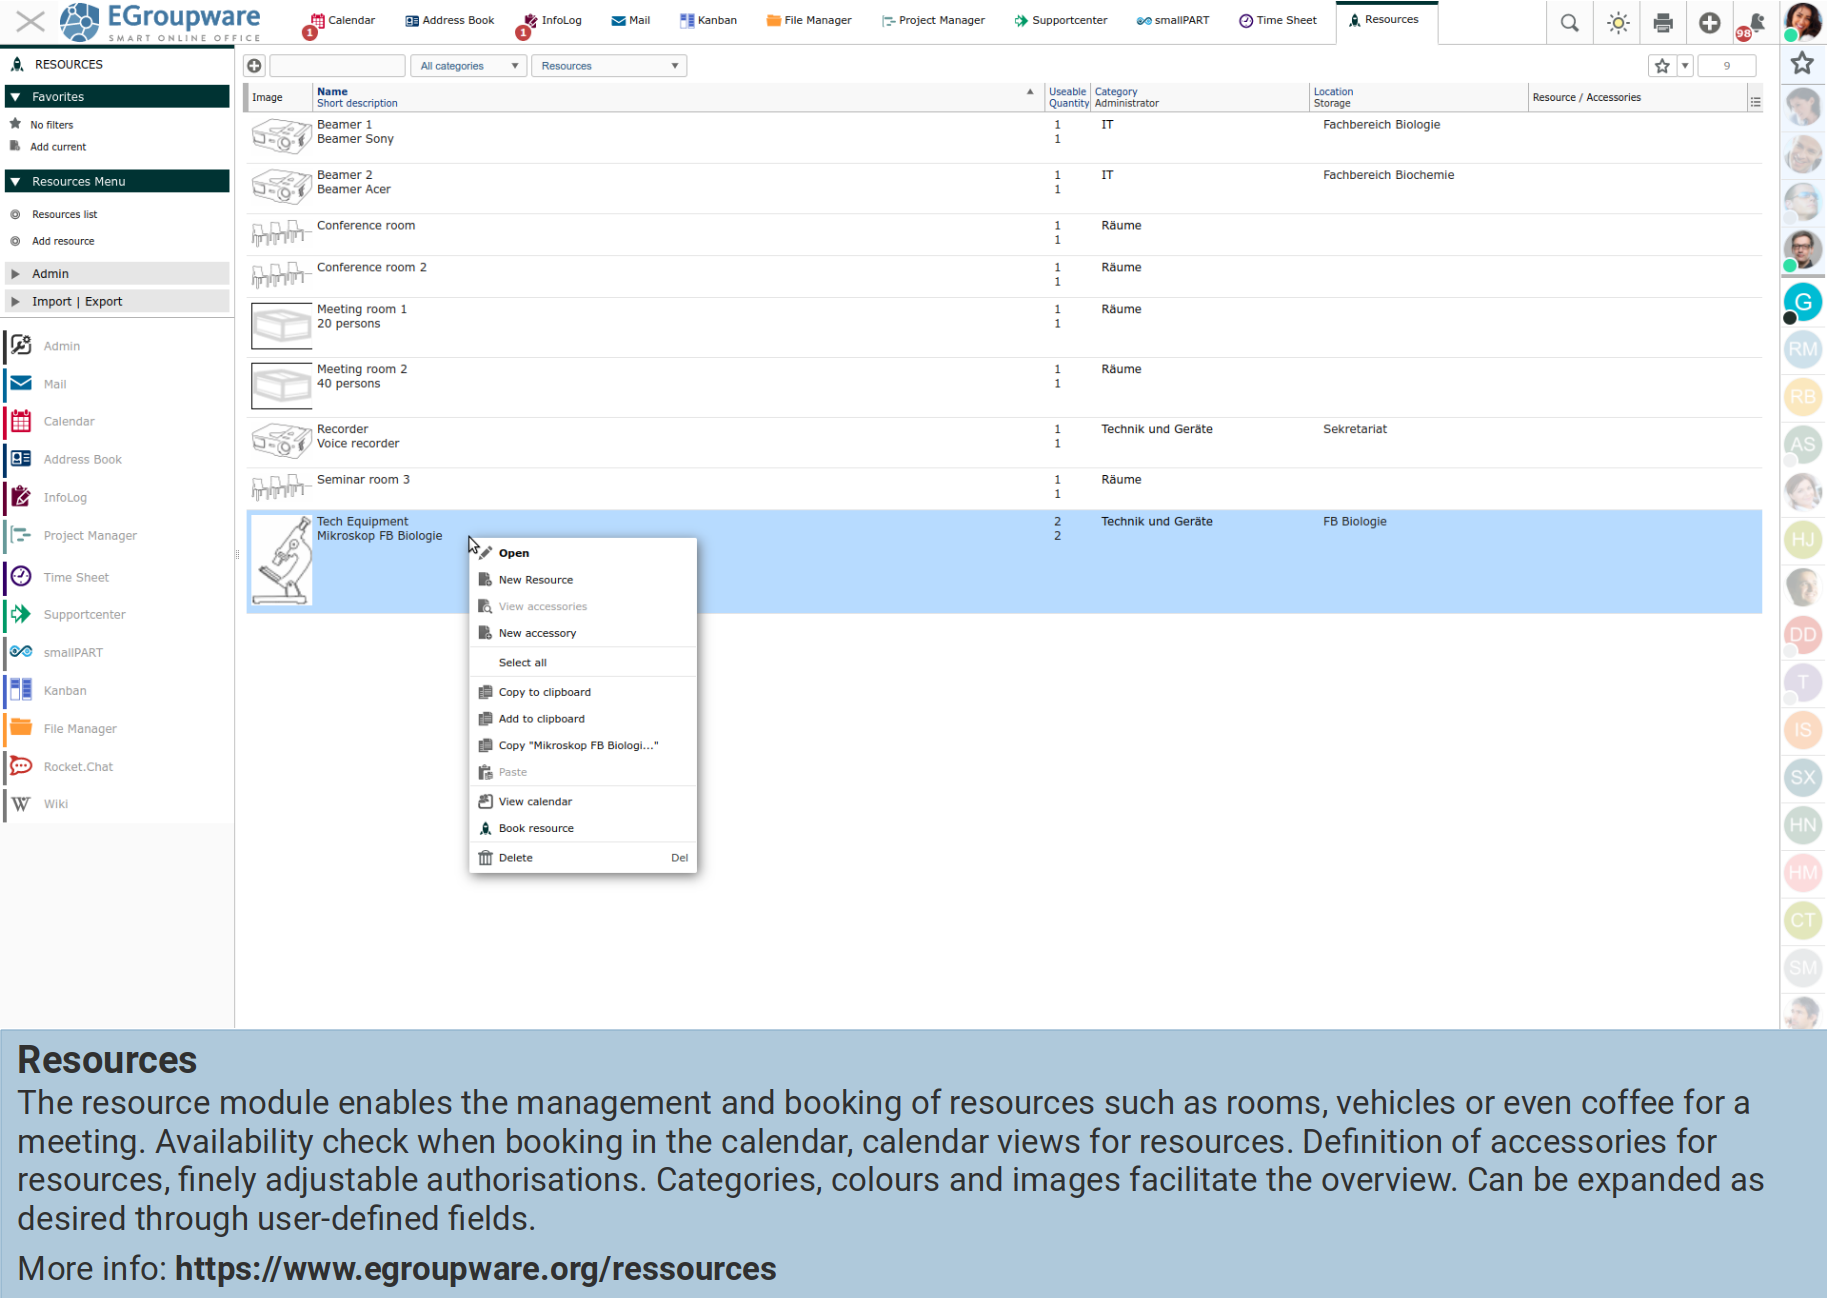Select Delete from the context menu

coord(516,858)
